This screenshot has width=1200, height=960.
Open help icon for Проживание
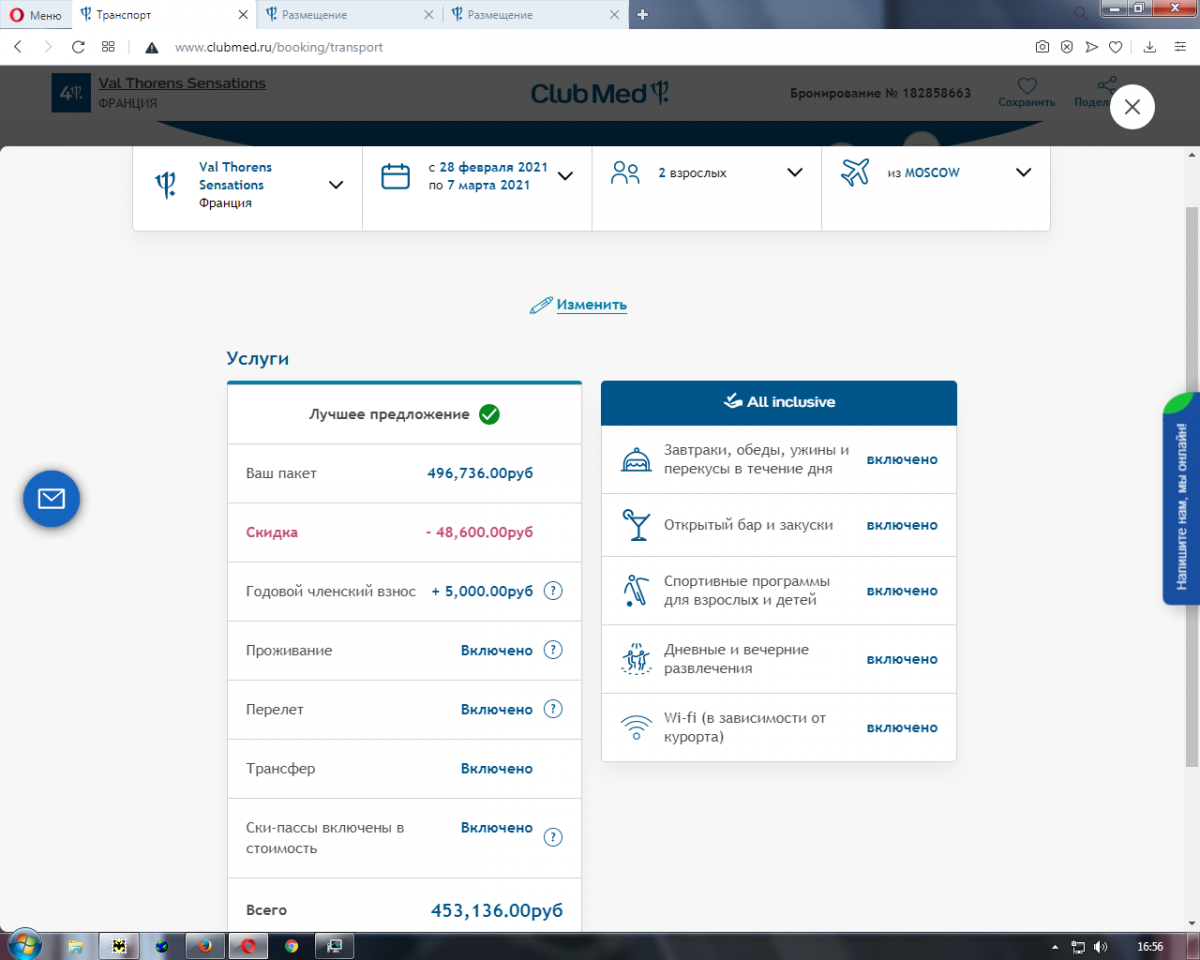coord(553,650)
